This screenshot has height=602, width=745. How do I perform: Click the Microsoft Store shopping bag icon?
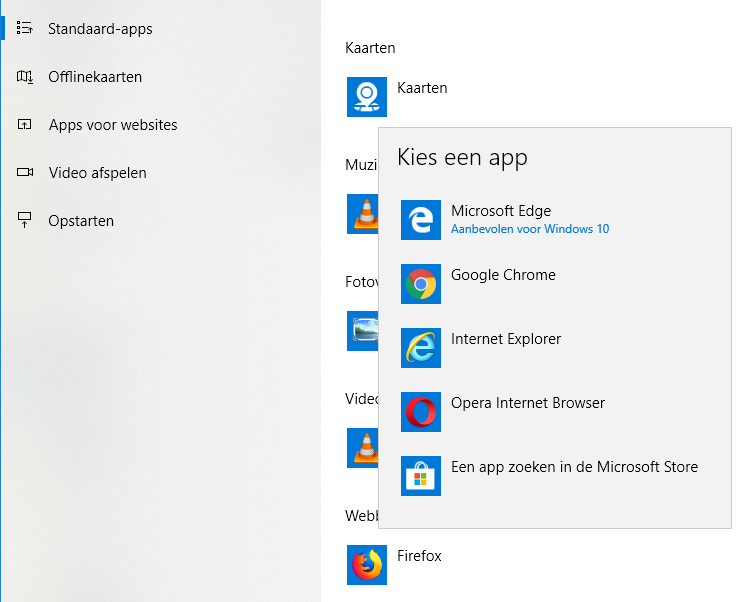(x=421, y=476)
